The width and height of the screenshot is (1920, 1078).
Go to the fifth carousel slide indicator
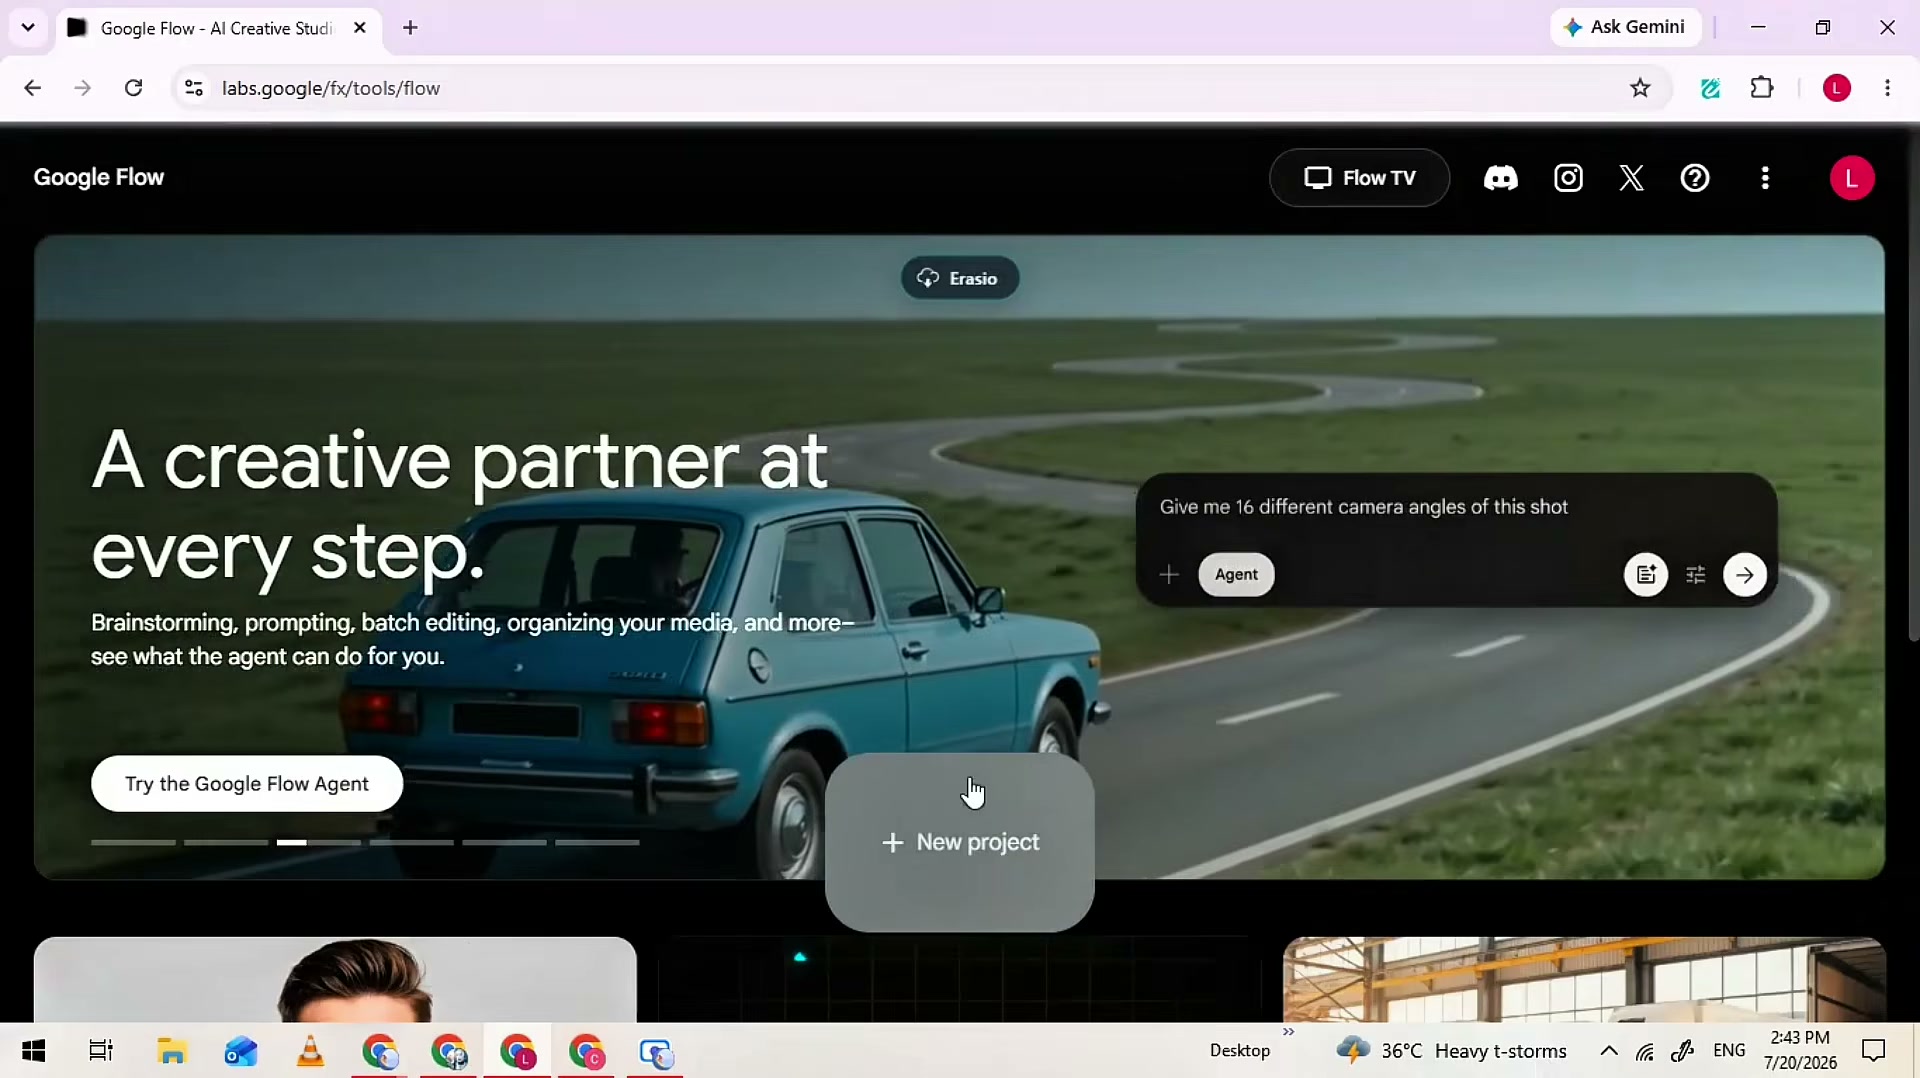pyautogui.click(x=504, y=843)
